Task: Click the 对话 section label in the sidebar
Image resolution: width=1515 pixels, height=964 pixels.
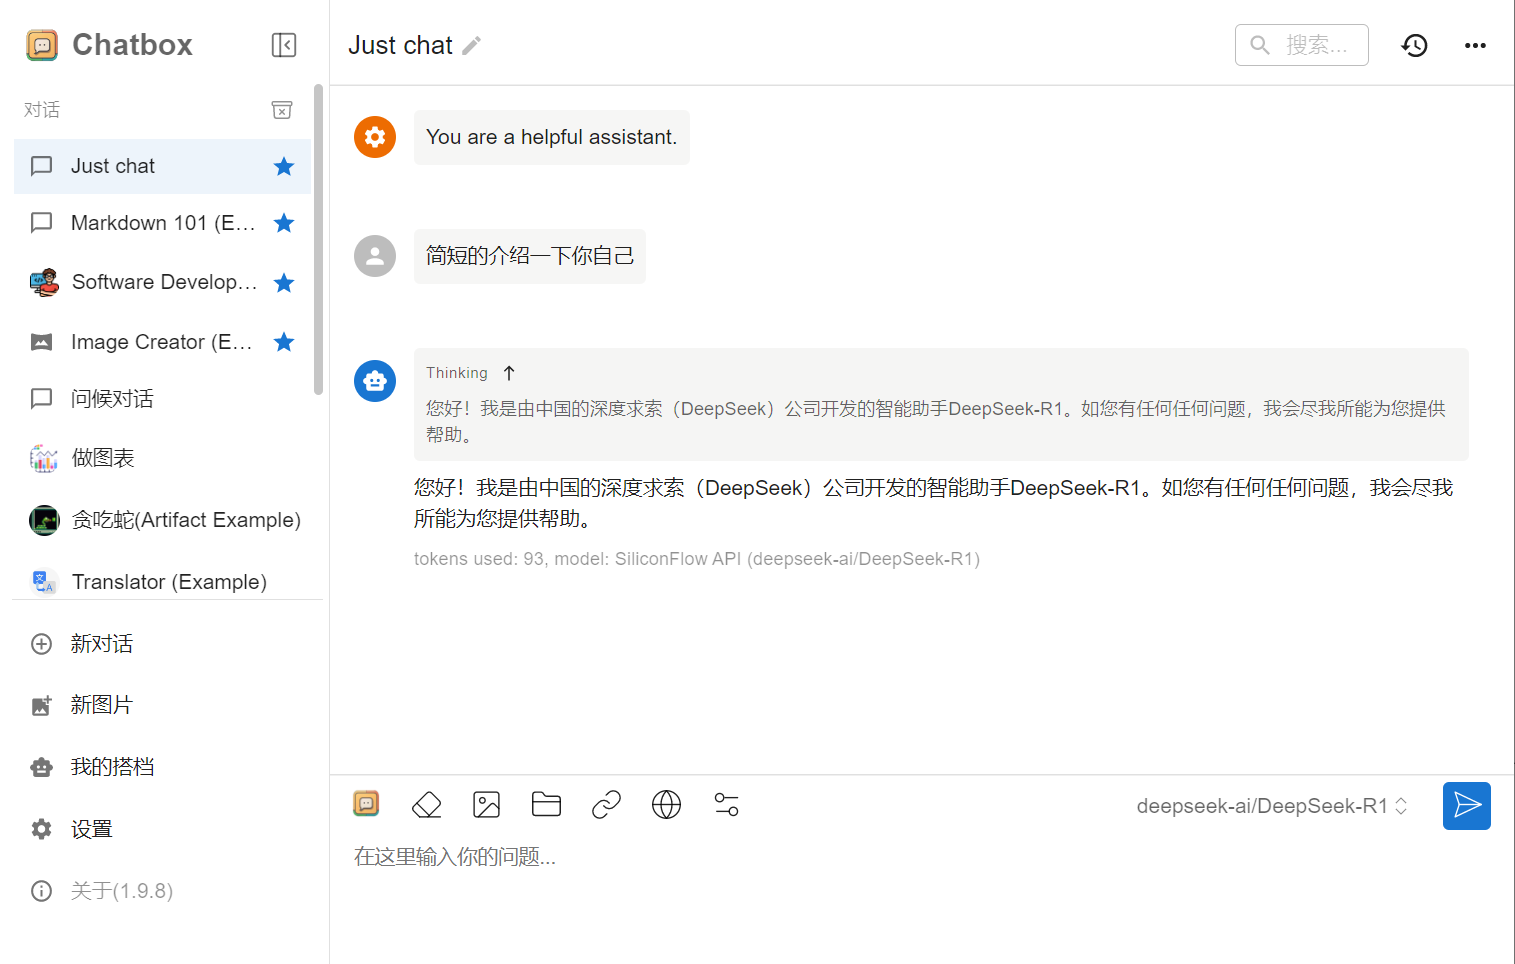Action: point(42,110)
